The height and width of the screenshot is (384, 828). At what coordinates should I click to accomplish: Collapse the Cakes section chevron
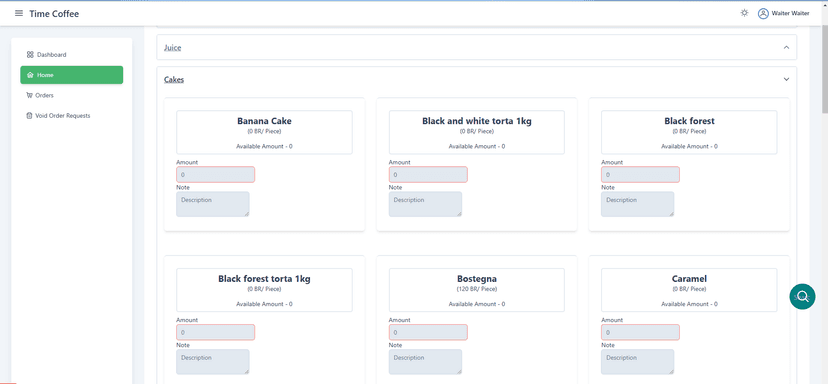(x=786, y=80)
